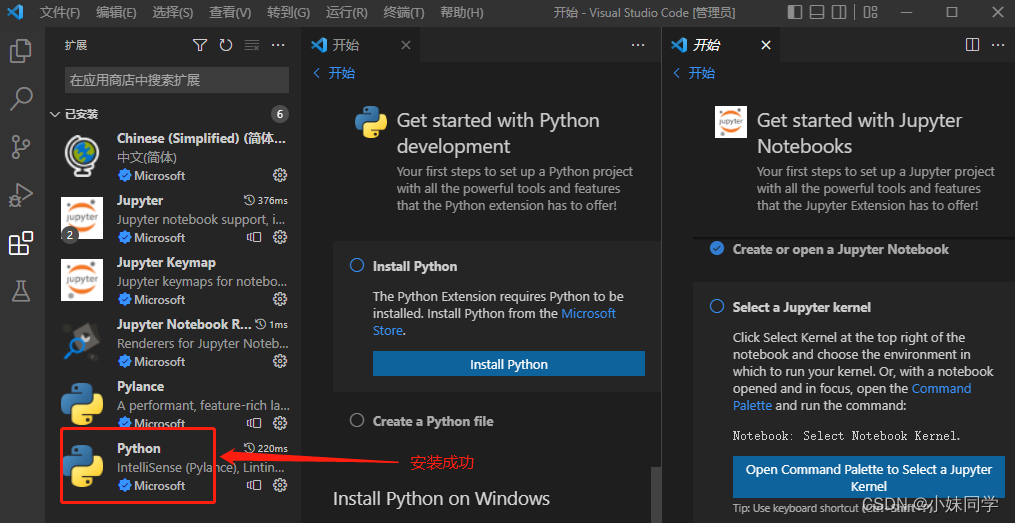Collapse the 已安装 section chevron
This screenshot has height=523, width=1015.
(55, 115)
